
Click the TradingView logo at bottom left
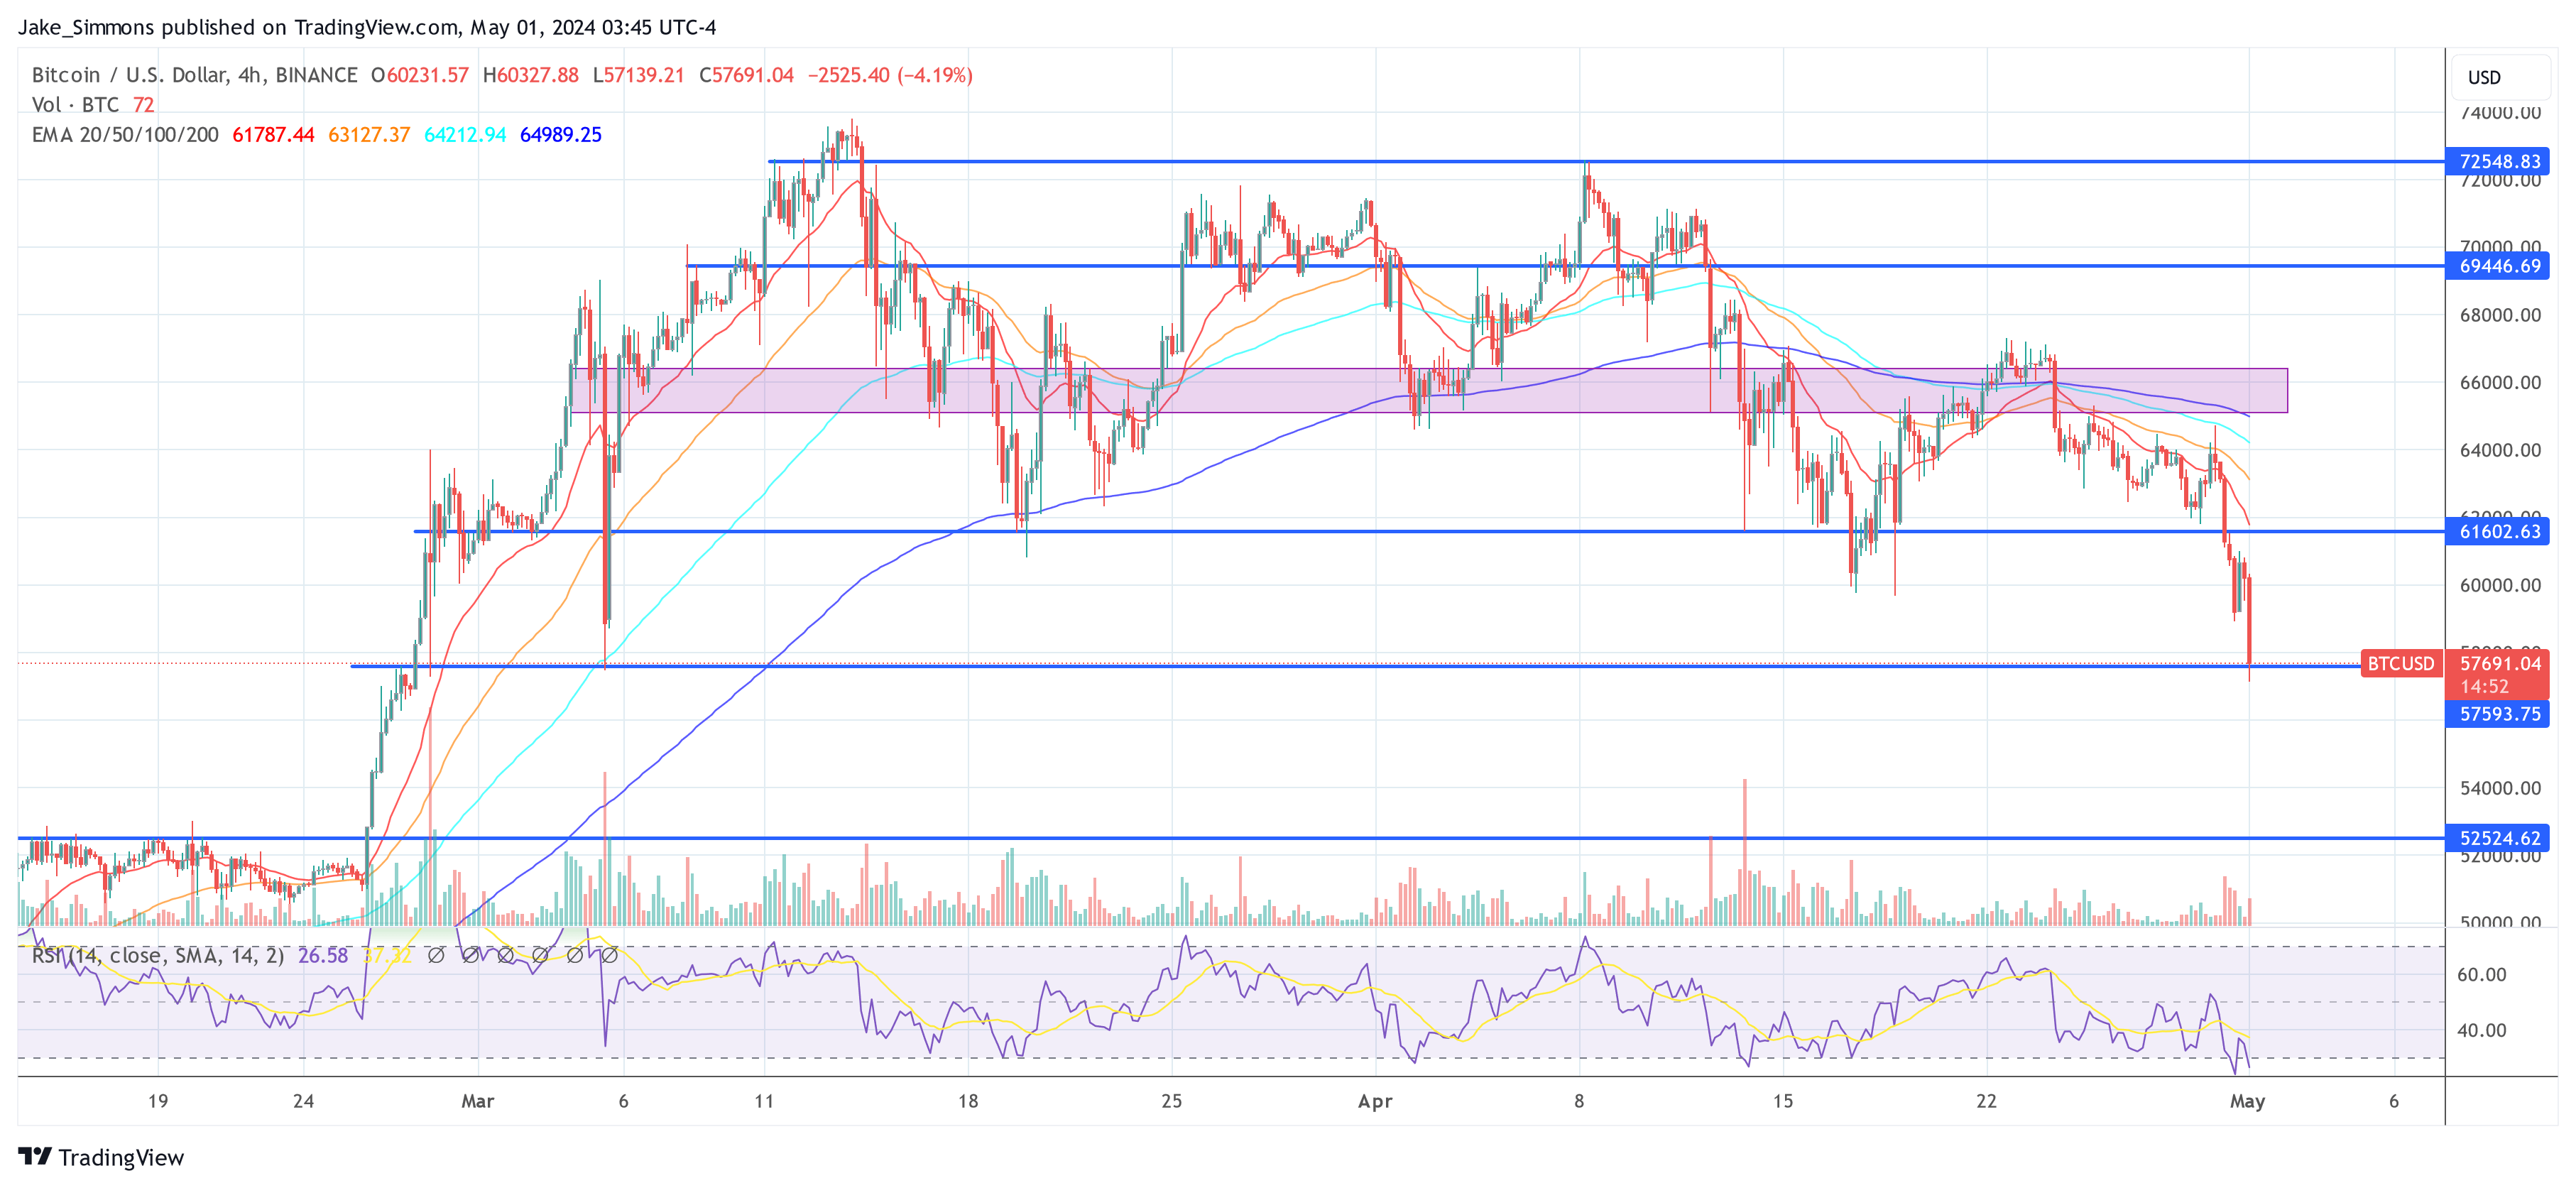[x=101, y=1157]
